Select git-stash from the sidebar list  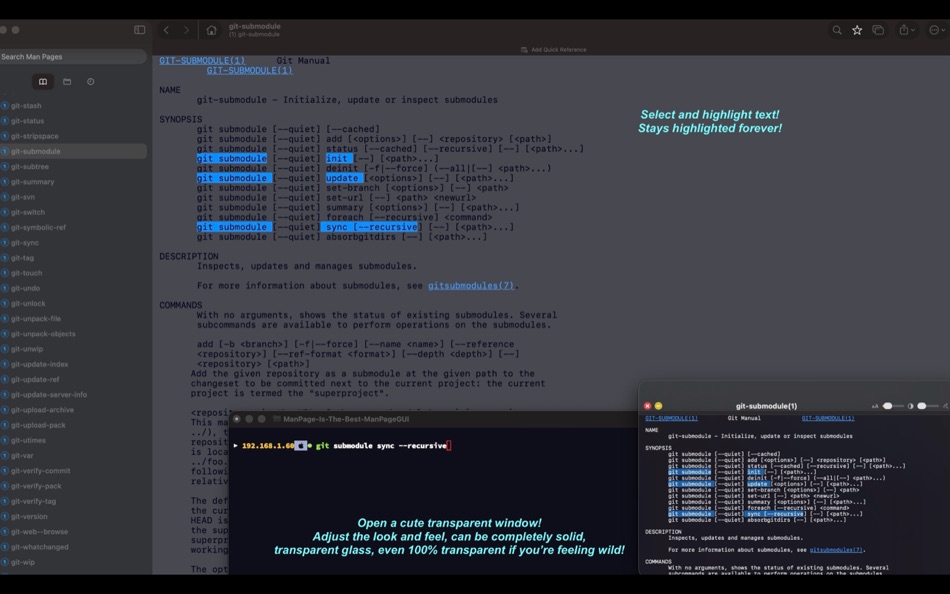pos(30,105)
